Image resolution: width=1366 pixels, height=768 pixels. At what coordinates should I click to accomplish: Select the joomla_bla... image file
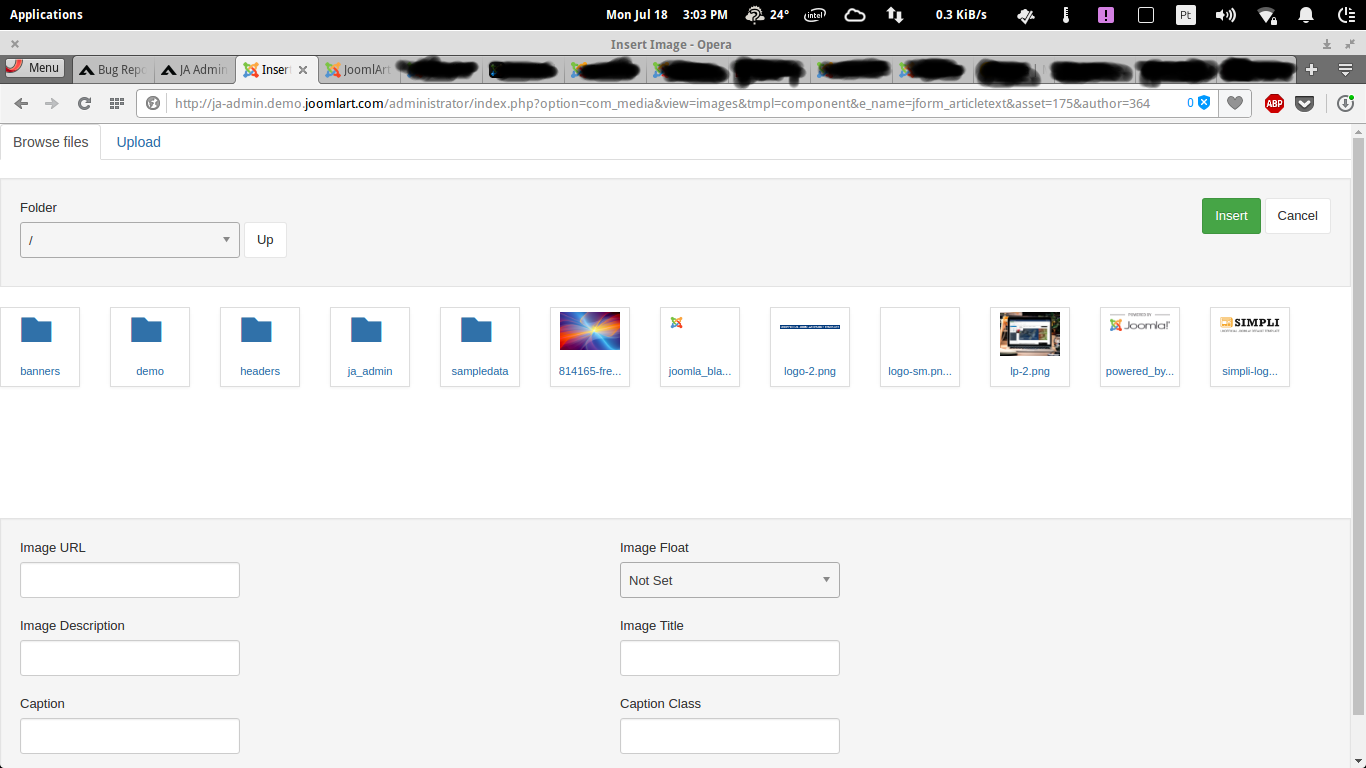click(700, 347)
